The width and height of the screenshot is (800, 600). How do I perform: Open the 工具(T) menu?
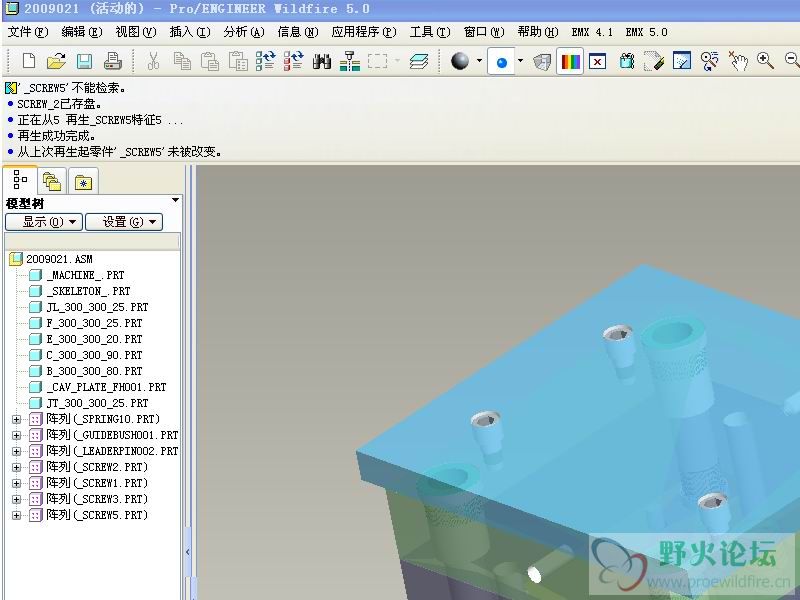(430, 32)
